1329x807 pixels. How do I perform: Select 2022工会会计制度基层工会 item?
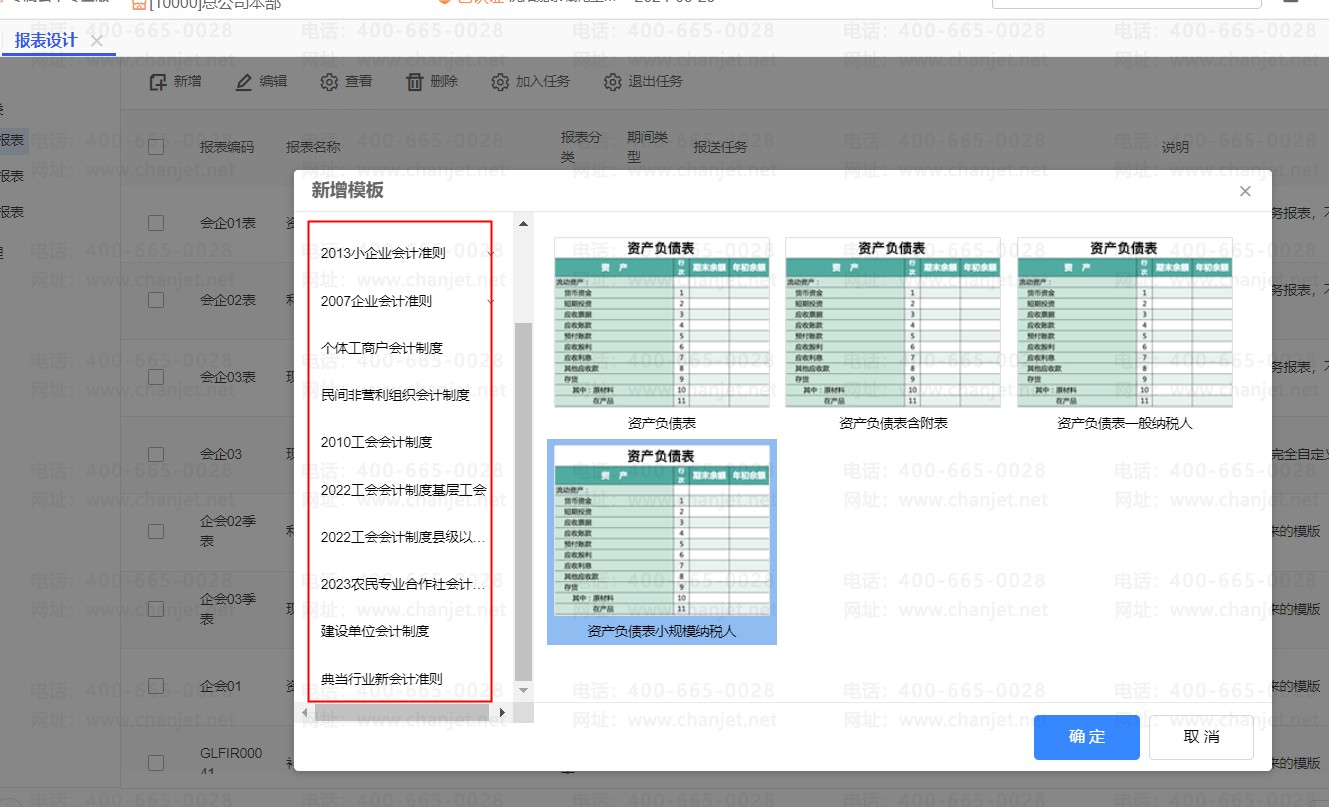pos(403,490)
